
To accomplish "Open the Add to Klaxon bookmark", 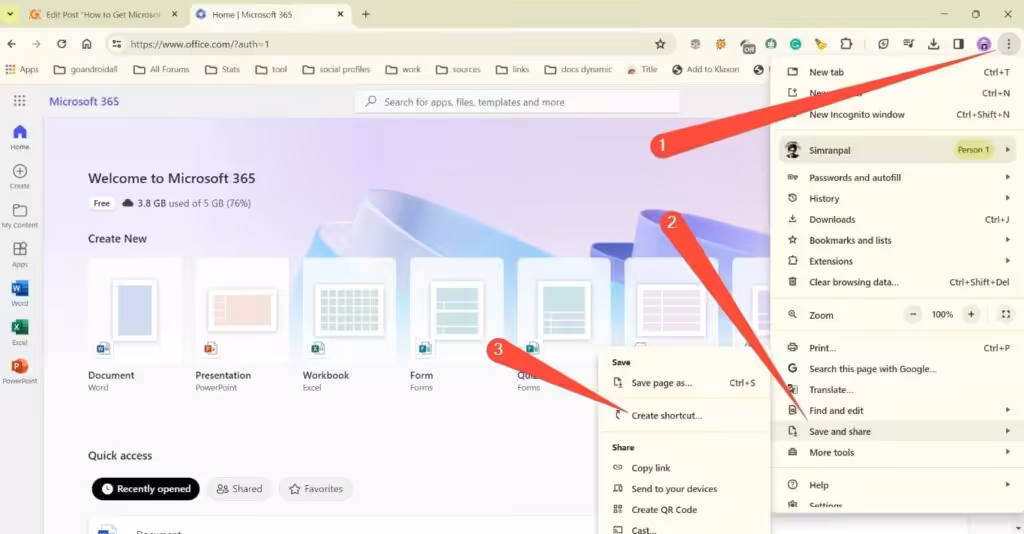I will [x=705, y=69].
